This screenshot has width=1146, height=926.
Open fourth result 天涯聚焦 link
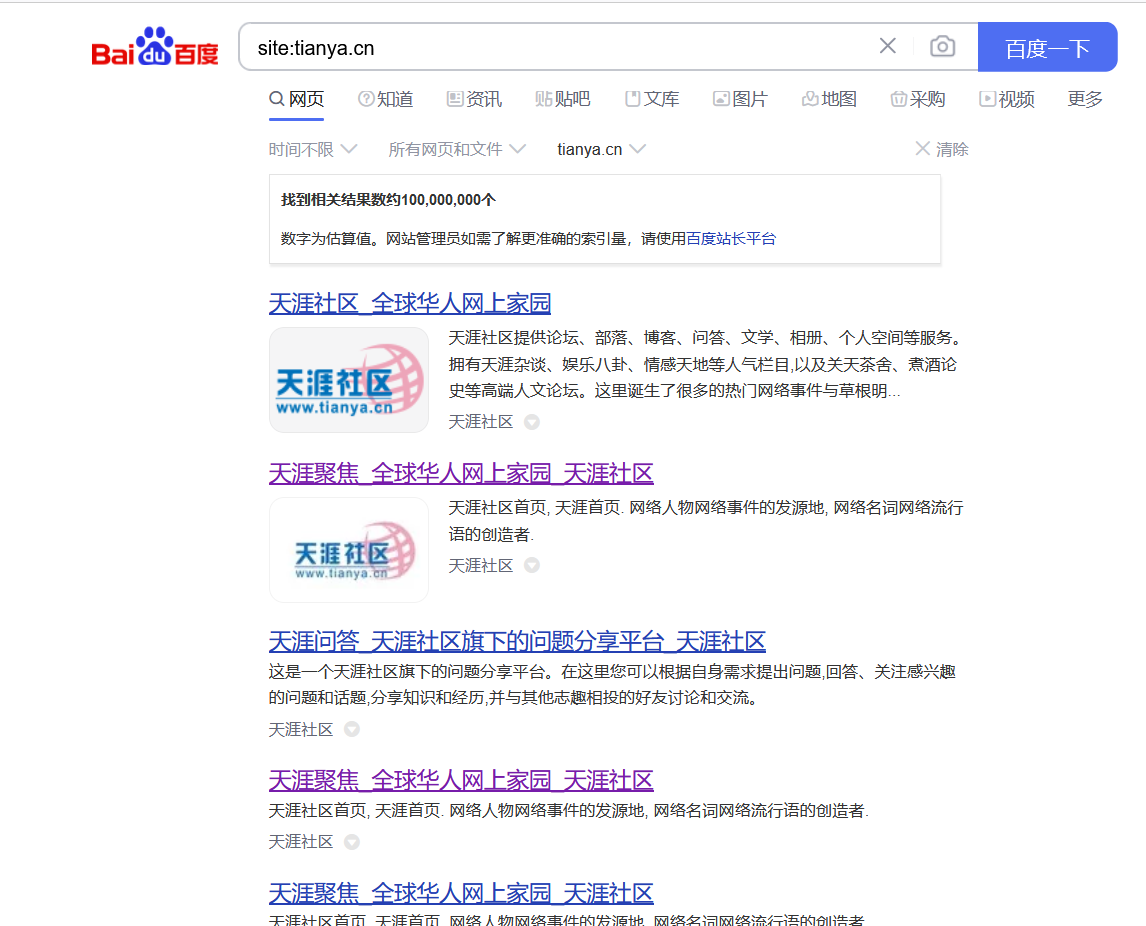(460, 781)
